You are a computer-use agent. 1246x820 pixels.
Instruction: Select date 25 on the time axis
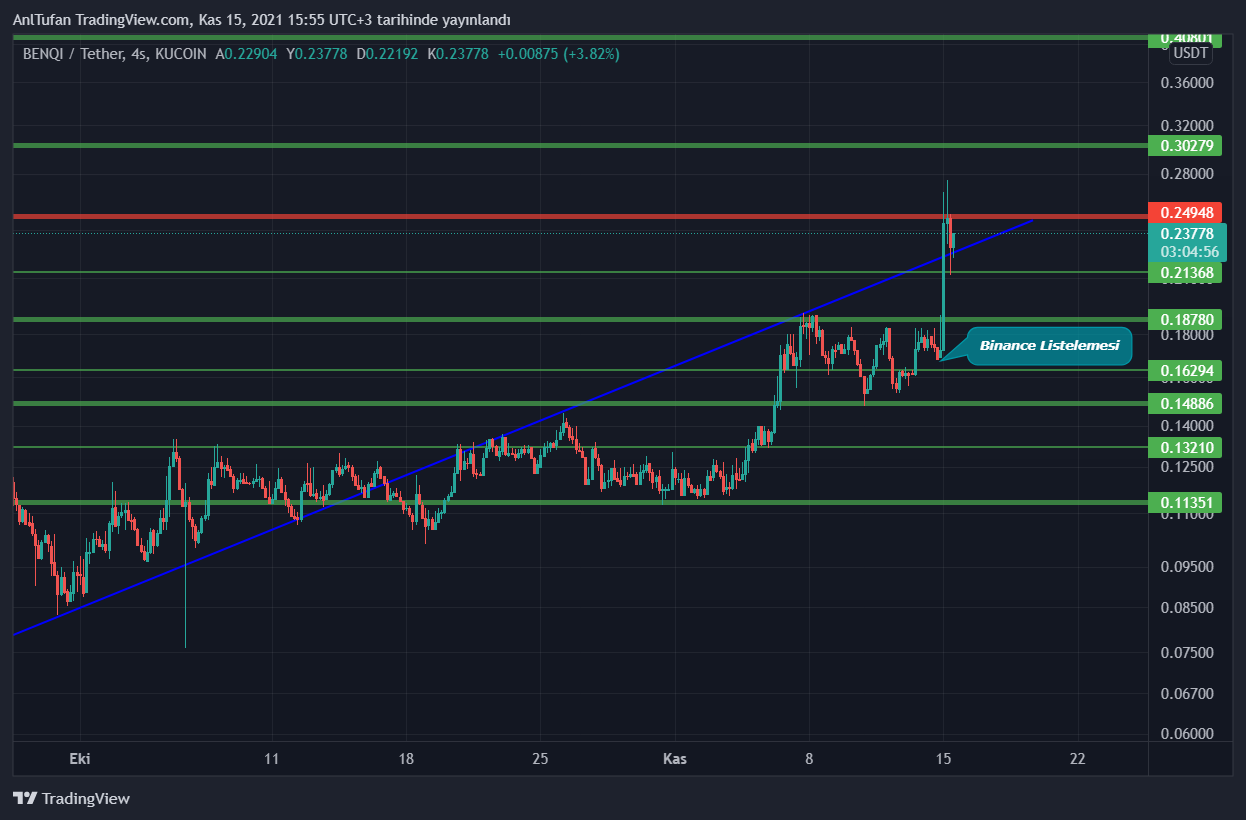[x=540, y=759]
